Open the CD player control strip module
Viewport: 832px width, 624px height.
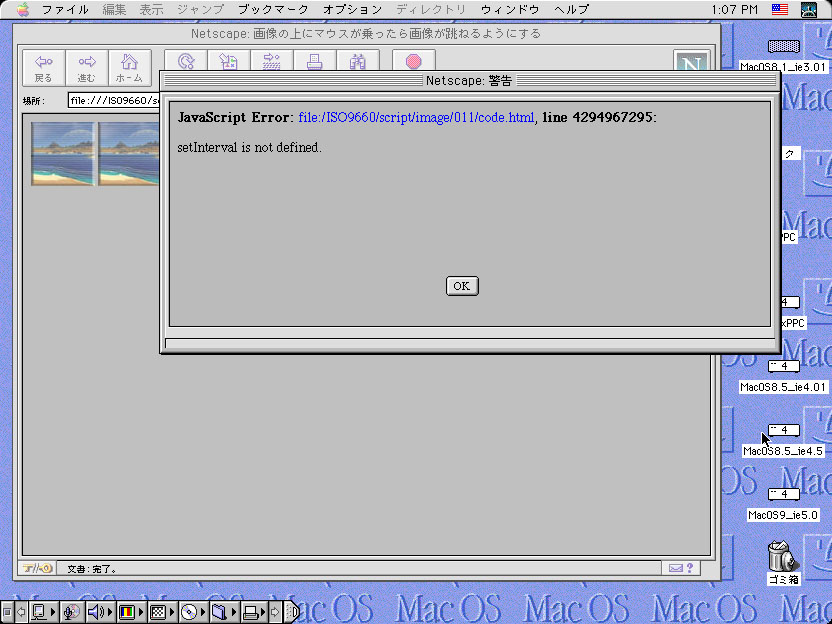193,612
